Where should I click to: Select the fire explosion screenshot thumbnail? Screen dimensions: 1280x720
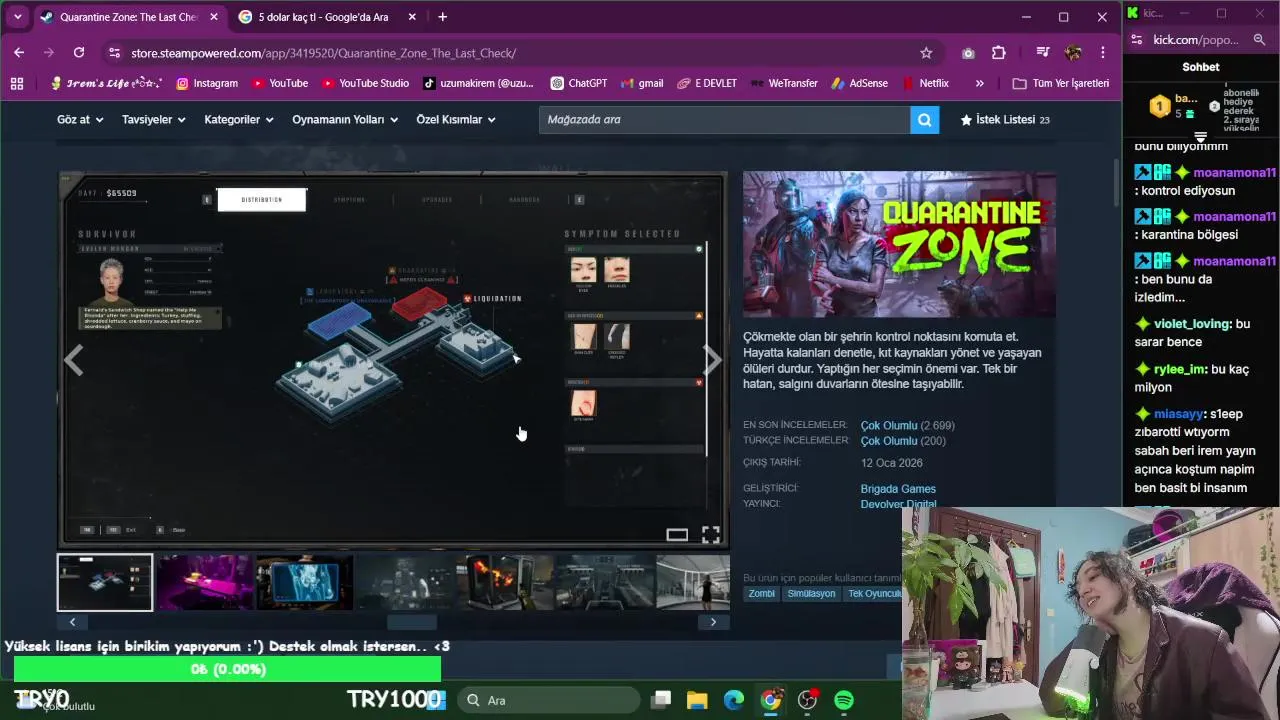(505, 582)
